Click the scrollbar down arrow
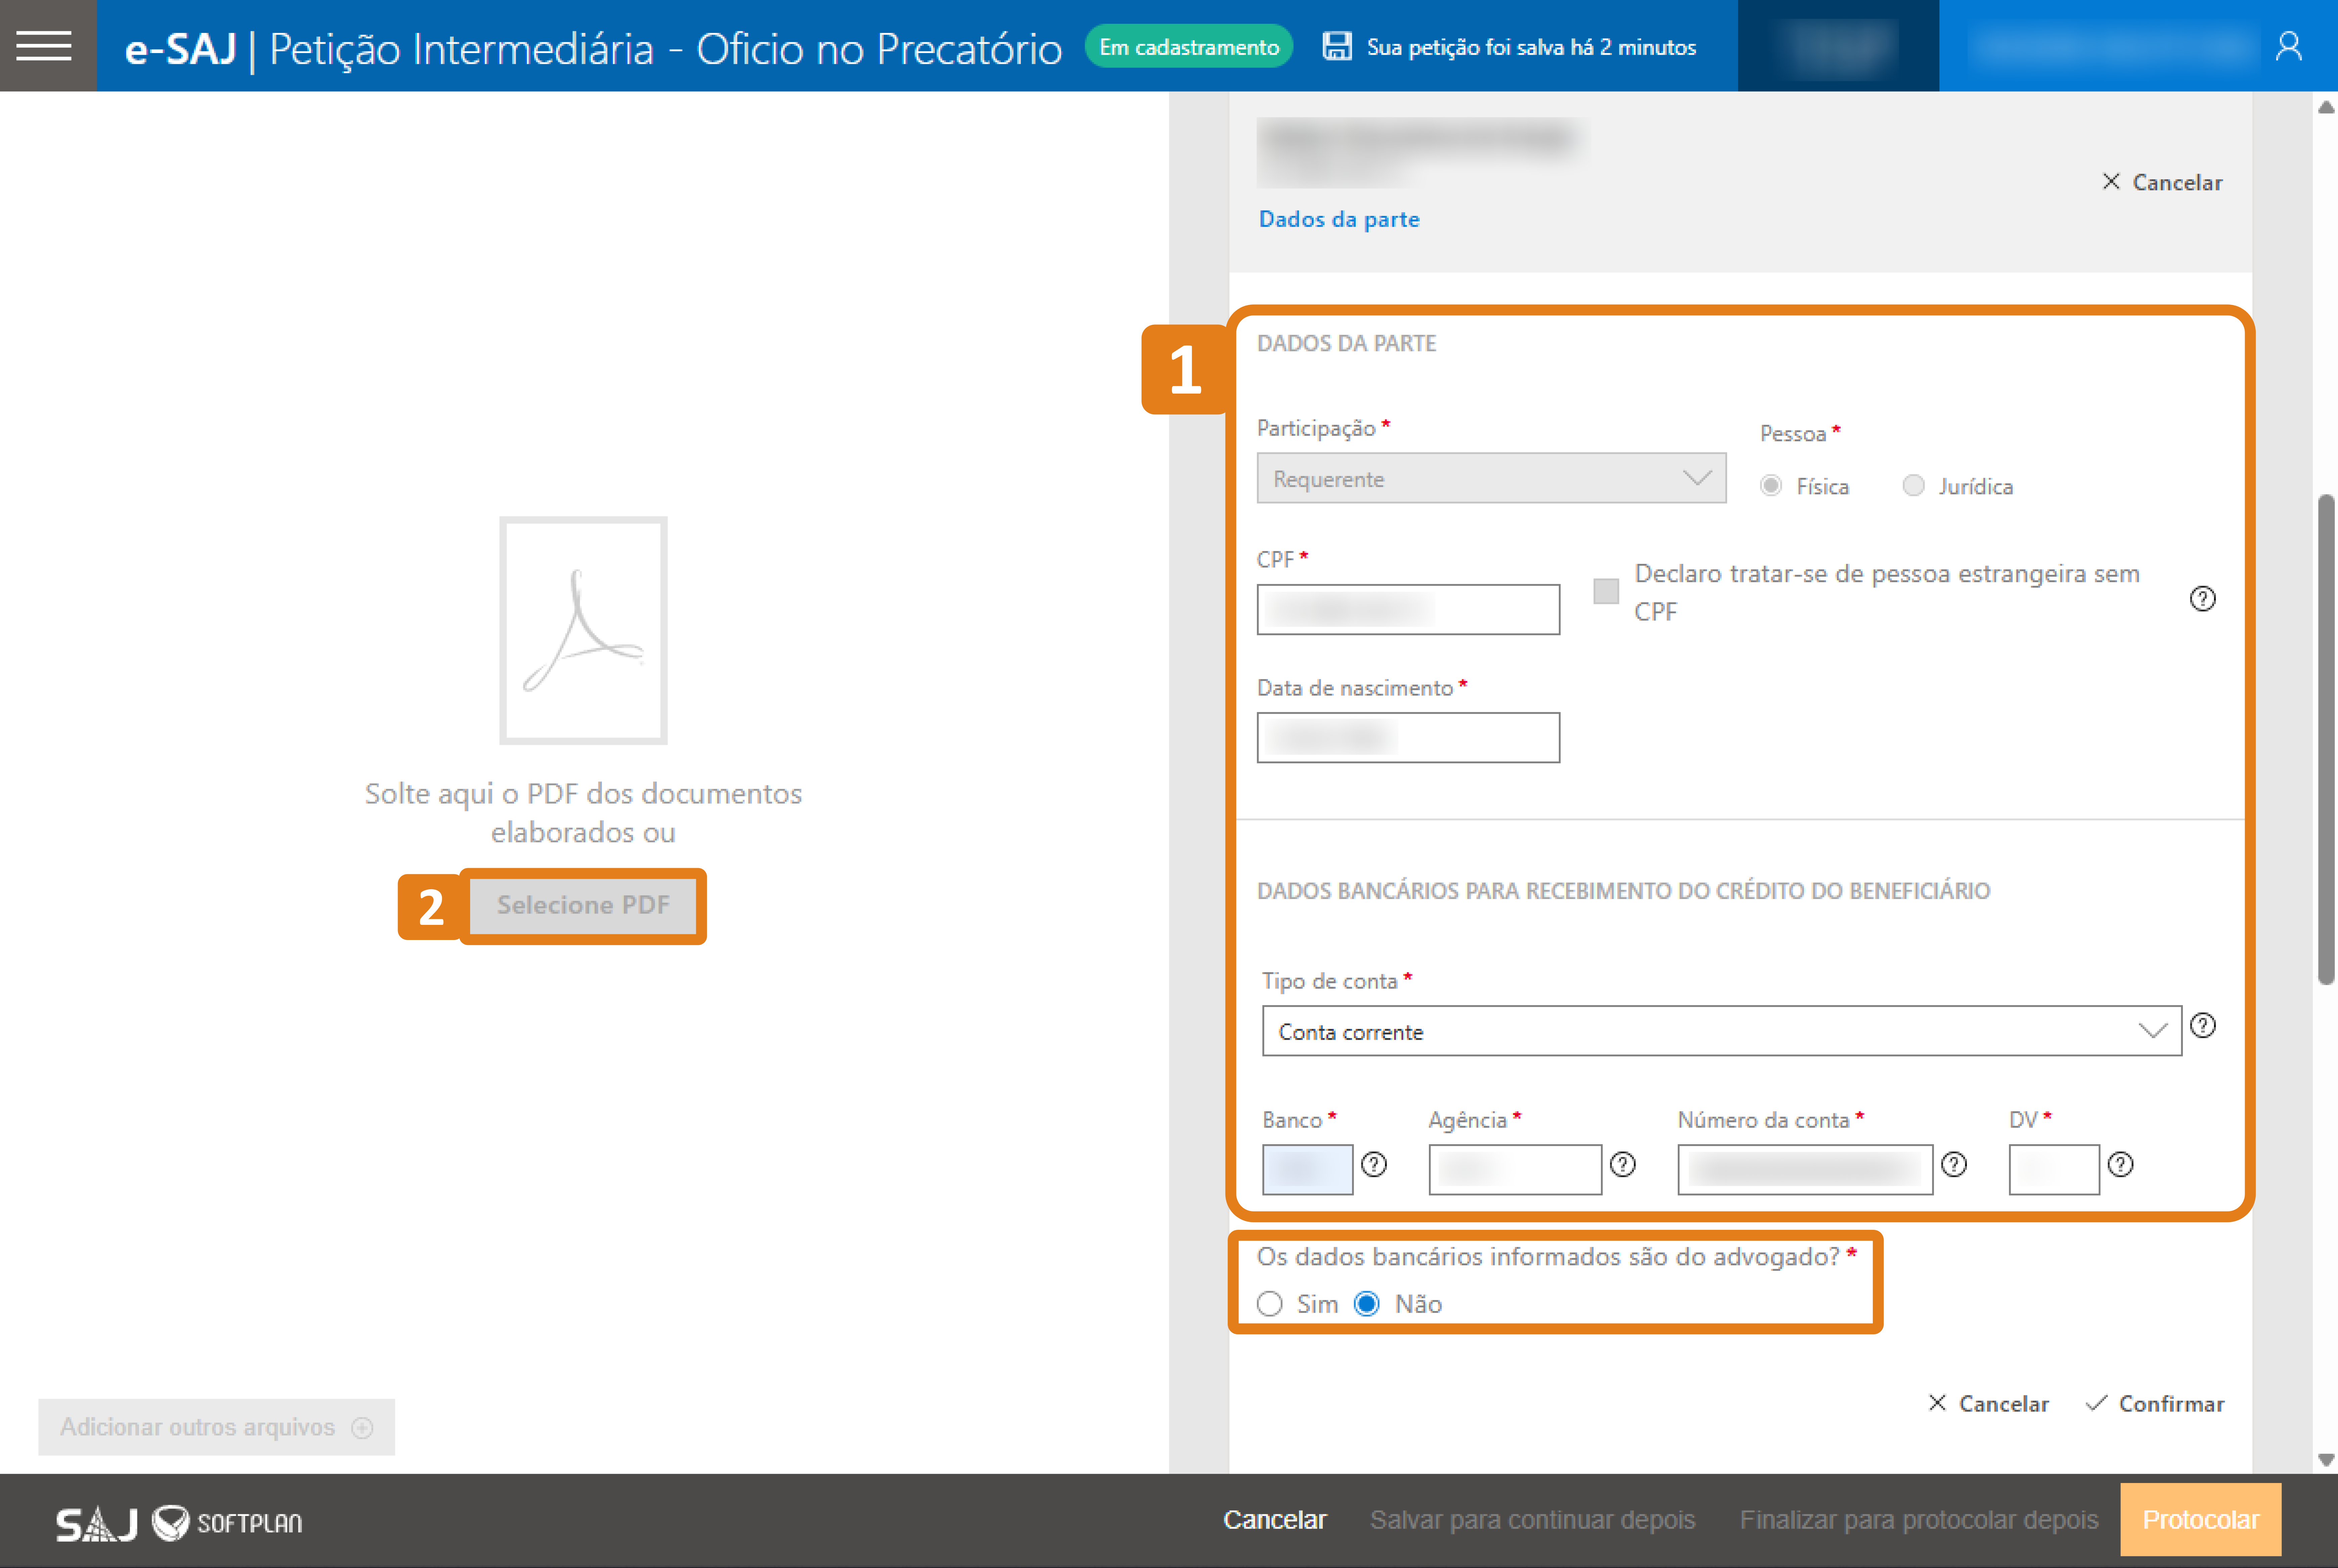The height and width of the screenshot is (1568, 2338). (x=2326, y=1460)
